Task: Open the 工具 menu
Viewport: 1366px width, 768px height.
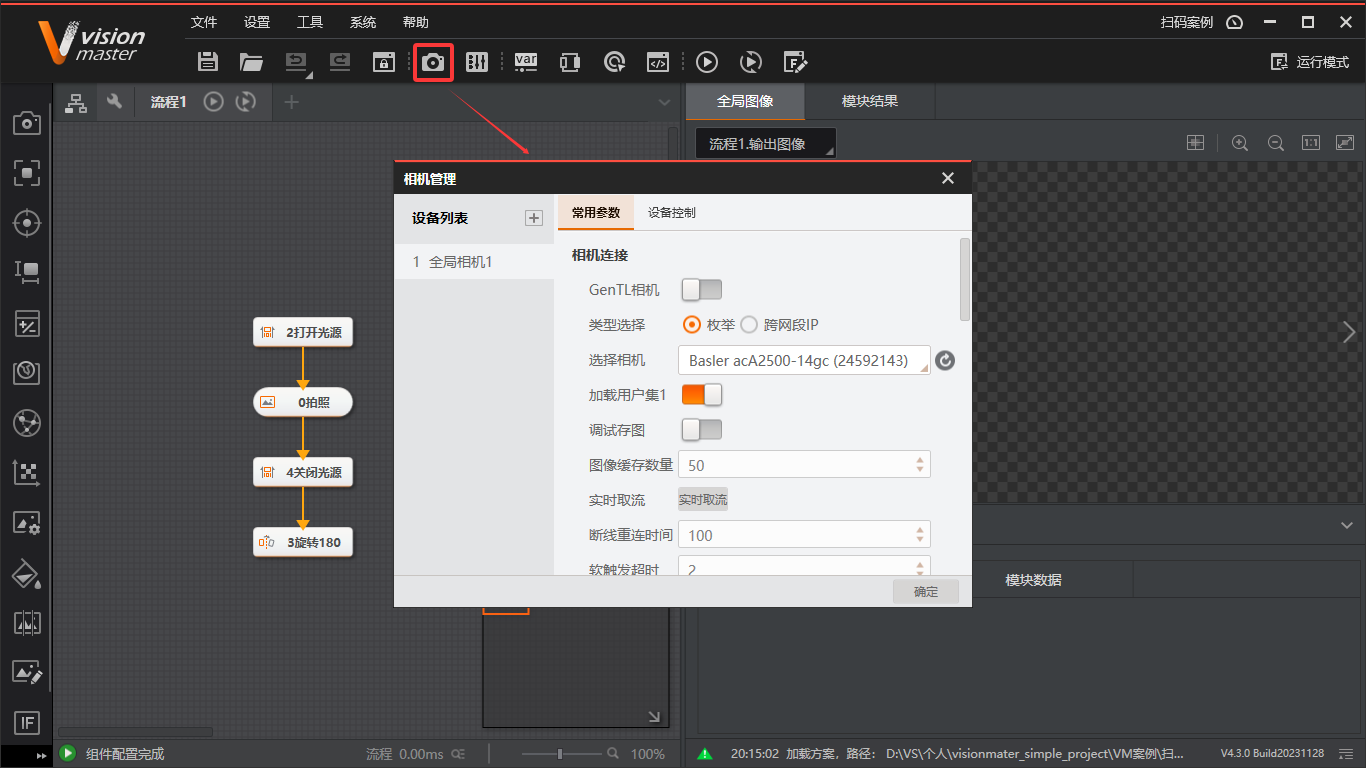Action: 310,22
